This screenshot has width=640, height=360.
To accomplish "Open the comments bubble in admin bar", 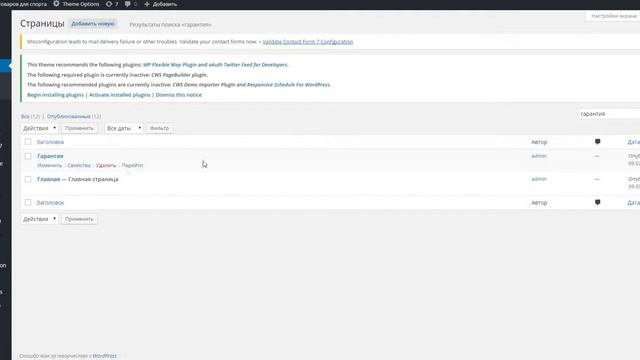I will click(131, 4).
